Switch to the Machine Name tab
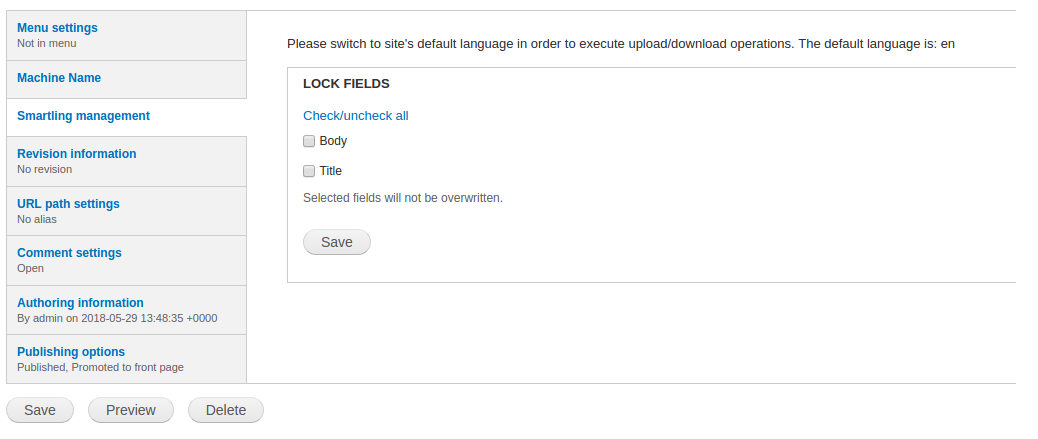Image resolution: width=1038 pixels, height=439 pixels. [x=59, y=78]
